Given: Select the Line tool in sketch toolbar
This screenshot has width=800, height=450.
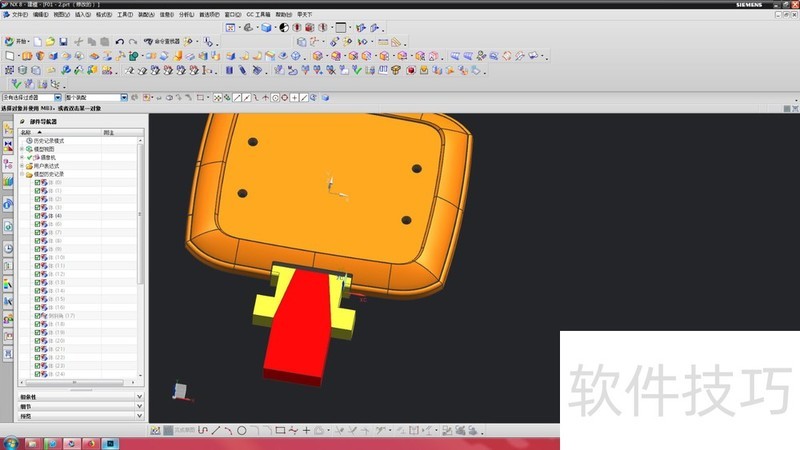Looking at the screenshot, I should (216, 431).
